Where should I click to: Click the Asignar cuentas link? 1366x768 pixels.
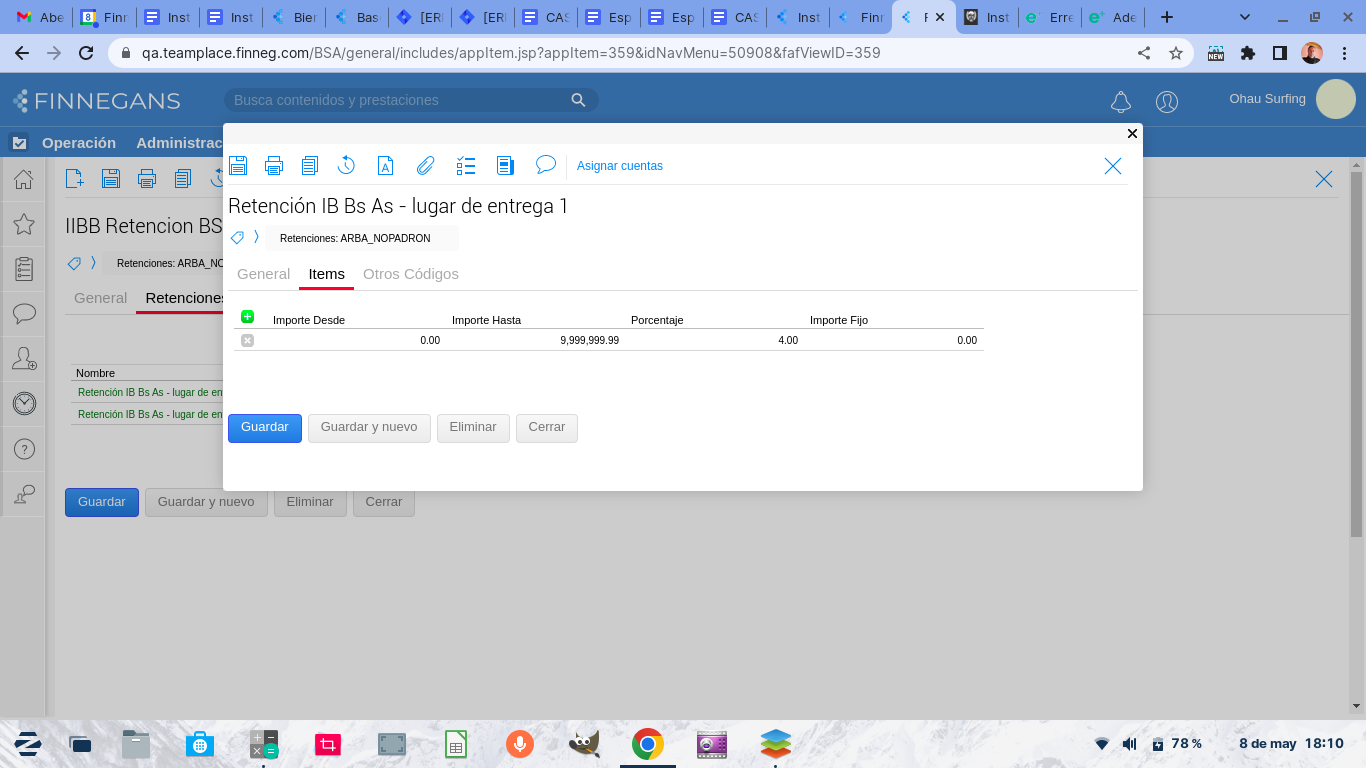point(620,166)
